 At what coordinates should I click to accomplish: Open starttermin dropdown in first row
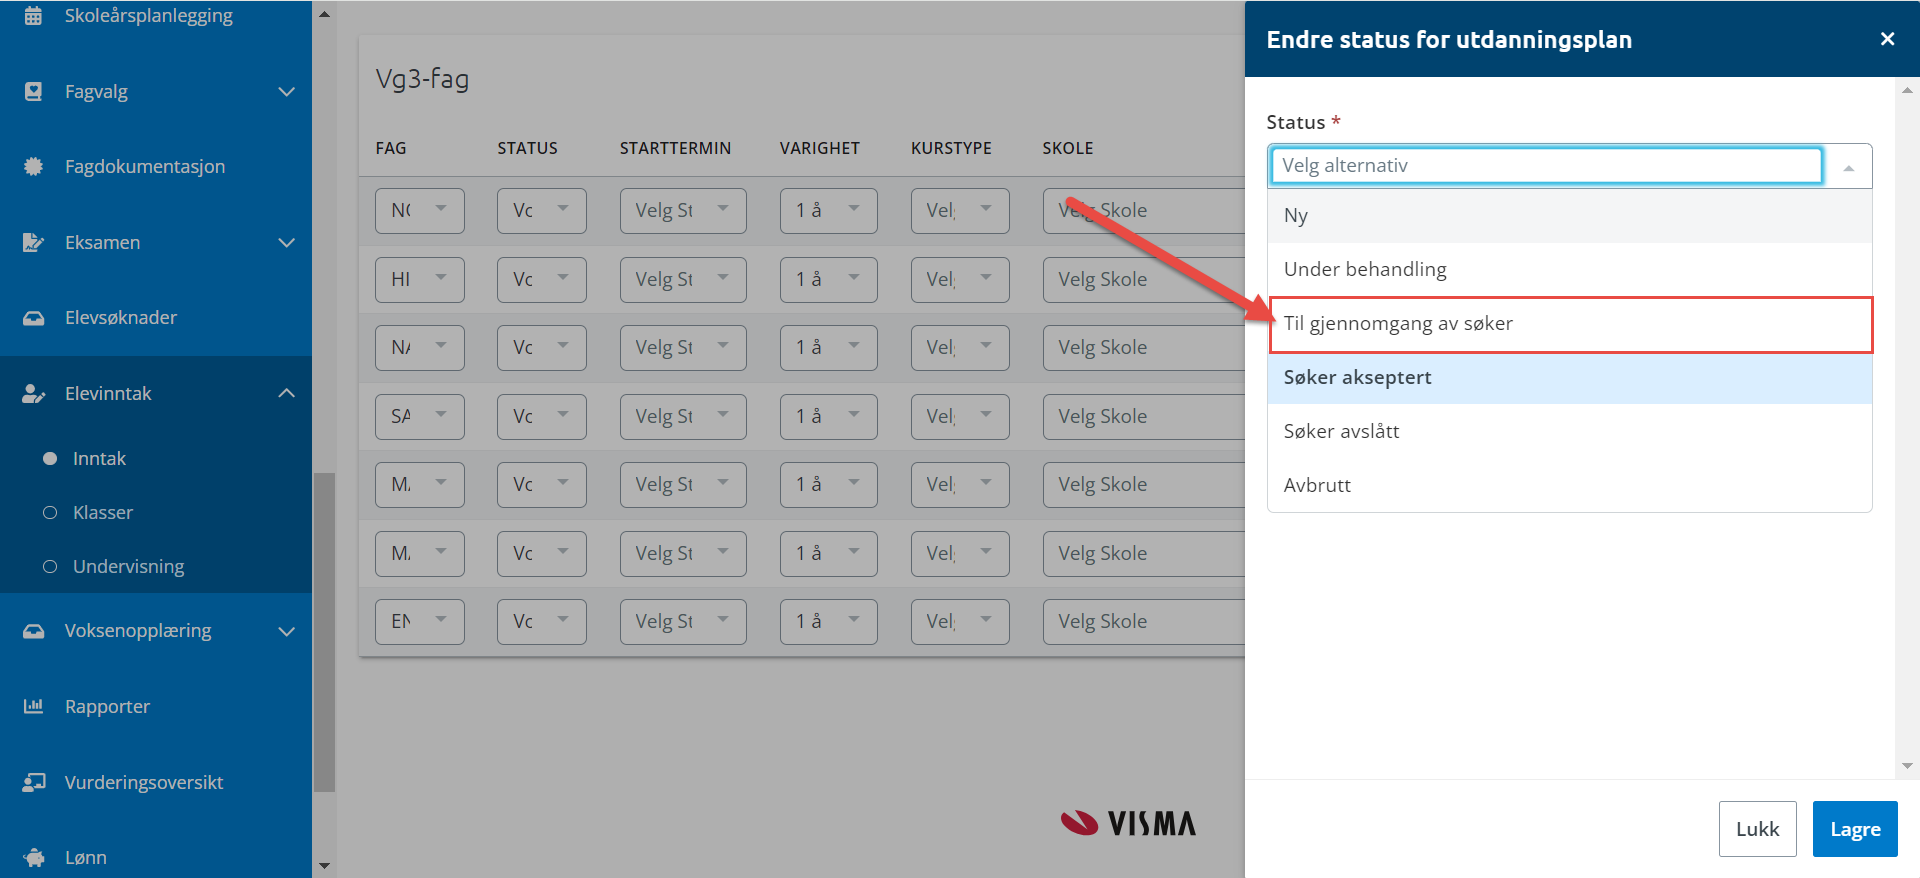[683, 211]
